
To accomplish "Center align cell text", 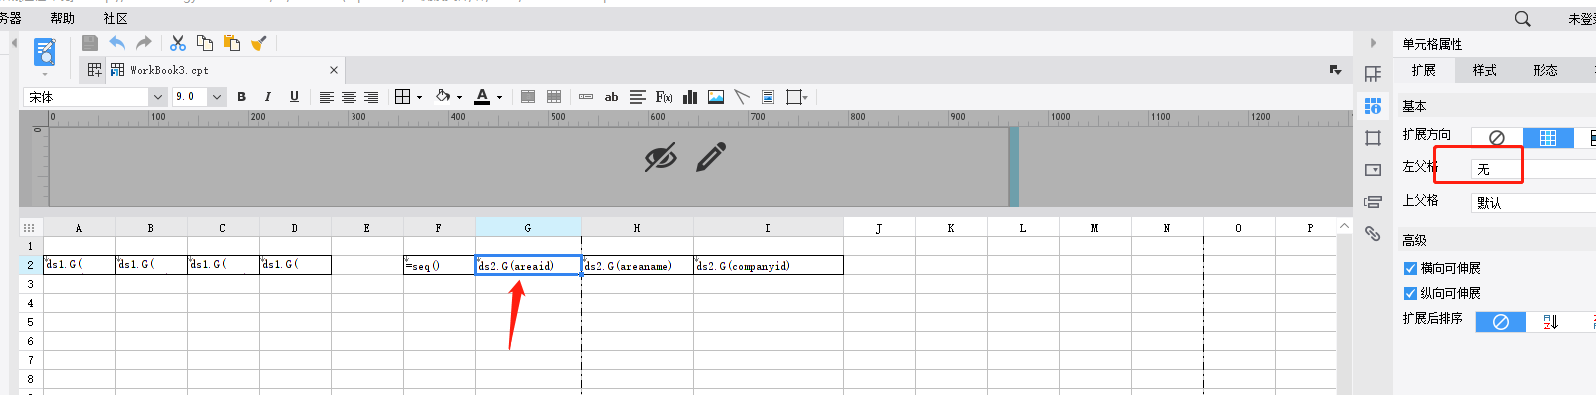I will pyautogui.click(x=349, y=97).
